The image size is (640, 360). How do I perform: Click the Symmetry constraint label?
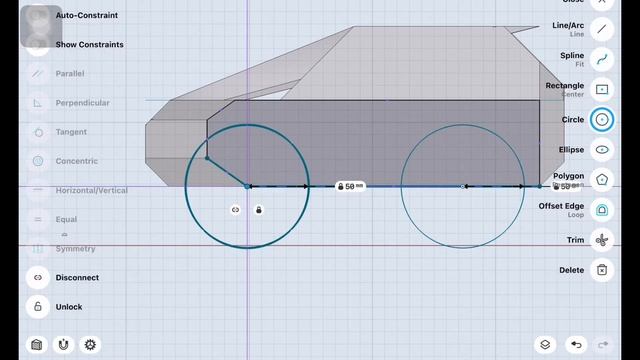pos(75,249)
